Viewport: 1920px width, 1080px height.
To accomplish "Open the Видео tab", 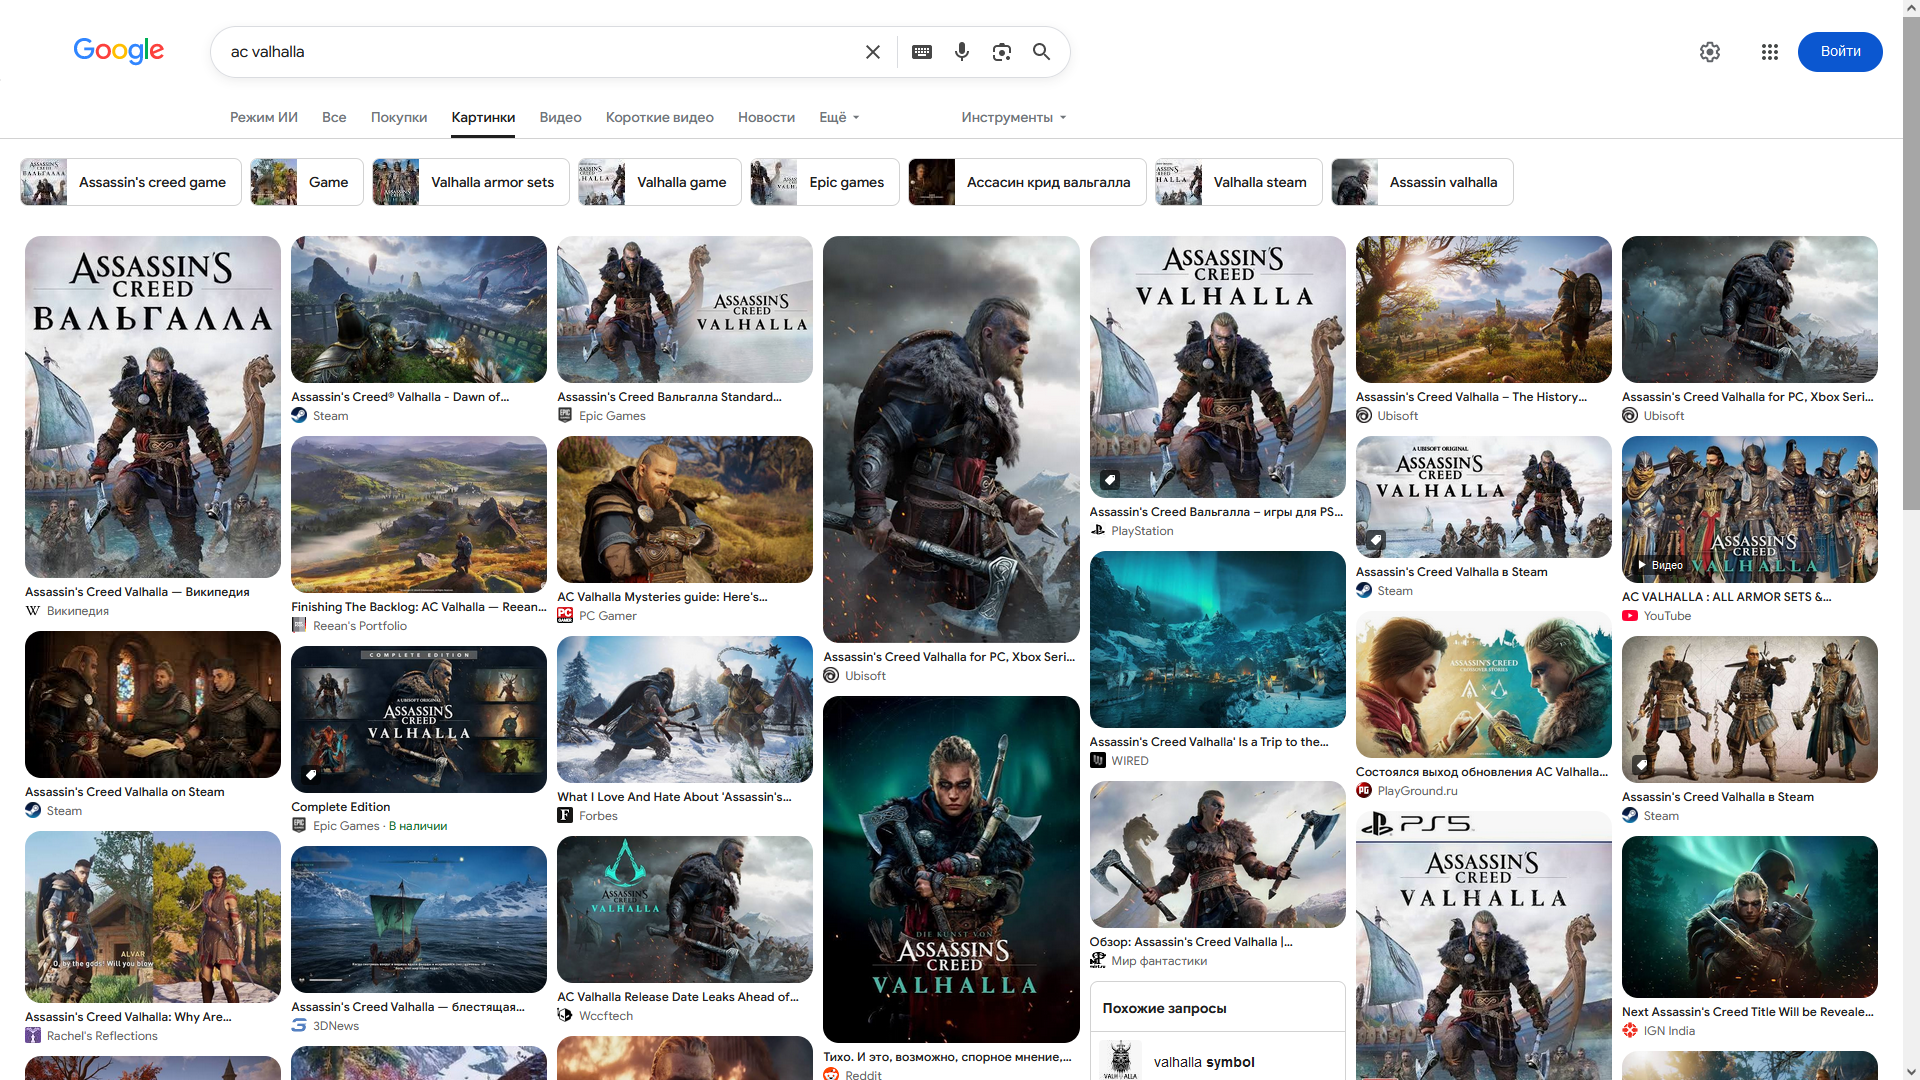I will 560,118.
